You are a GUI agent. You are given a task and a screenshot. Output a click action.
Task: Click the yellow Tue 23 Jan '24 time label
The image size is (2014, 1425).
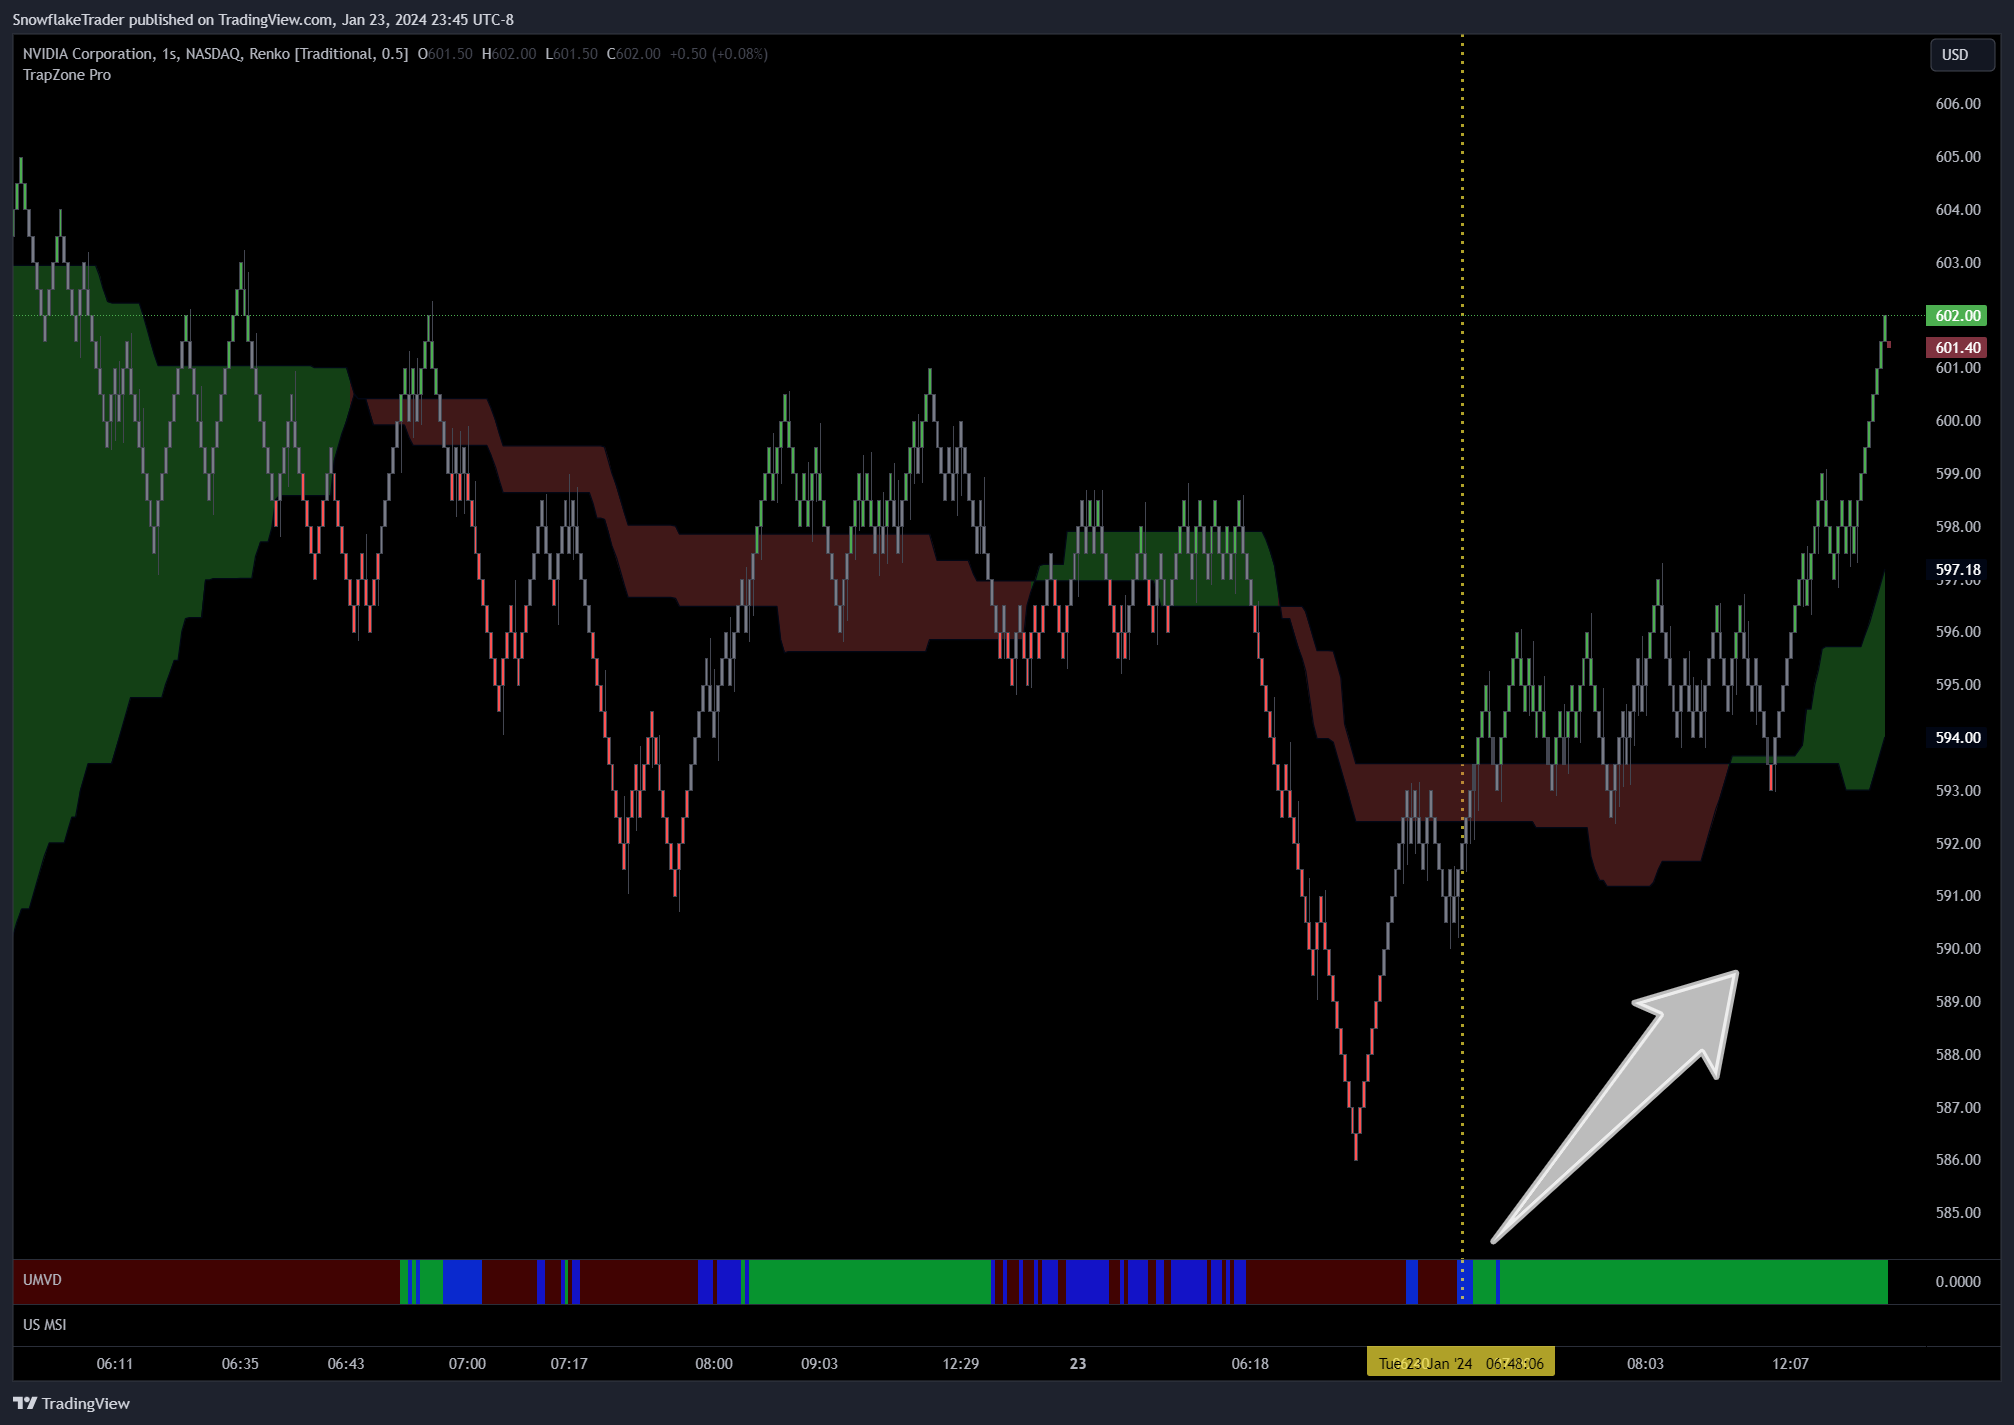pos(1460,1363)
